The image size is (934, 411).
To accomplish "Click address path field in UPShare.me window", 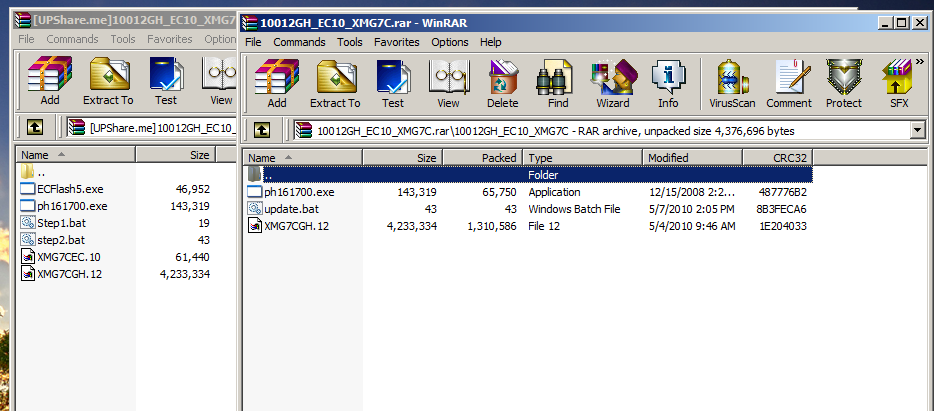I will tap(151, 127).
